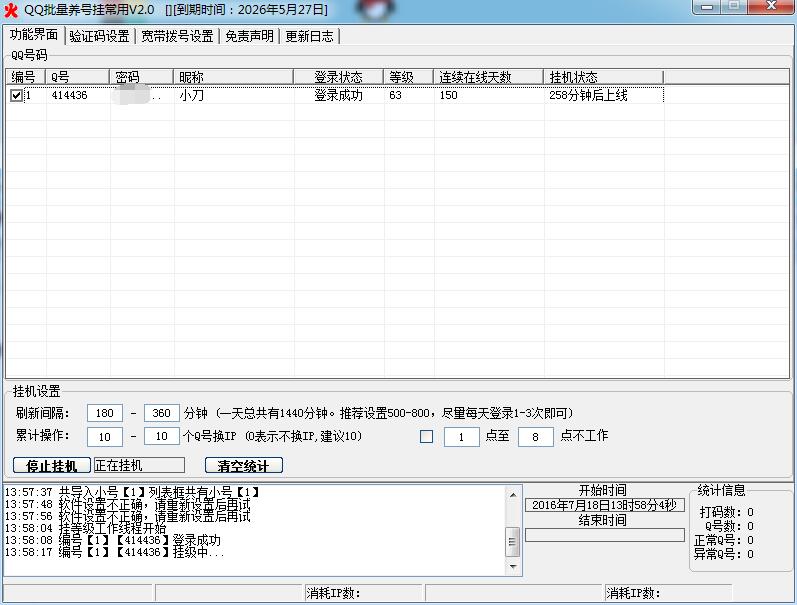The width and height of the screenshot is (797, 605).
Task: Click the empty 结束时间 field
Action: coord(605,535)
